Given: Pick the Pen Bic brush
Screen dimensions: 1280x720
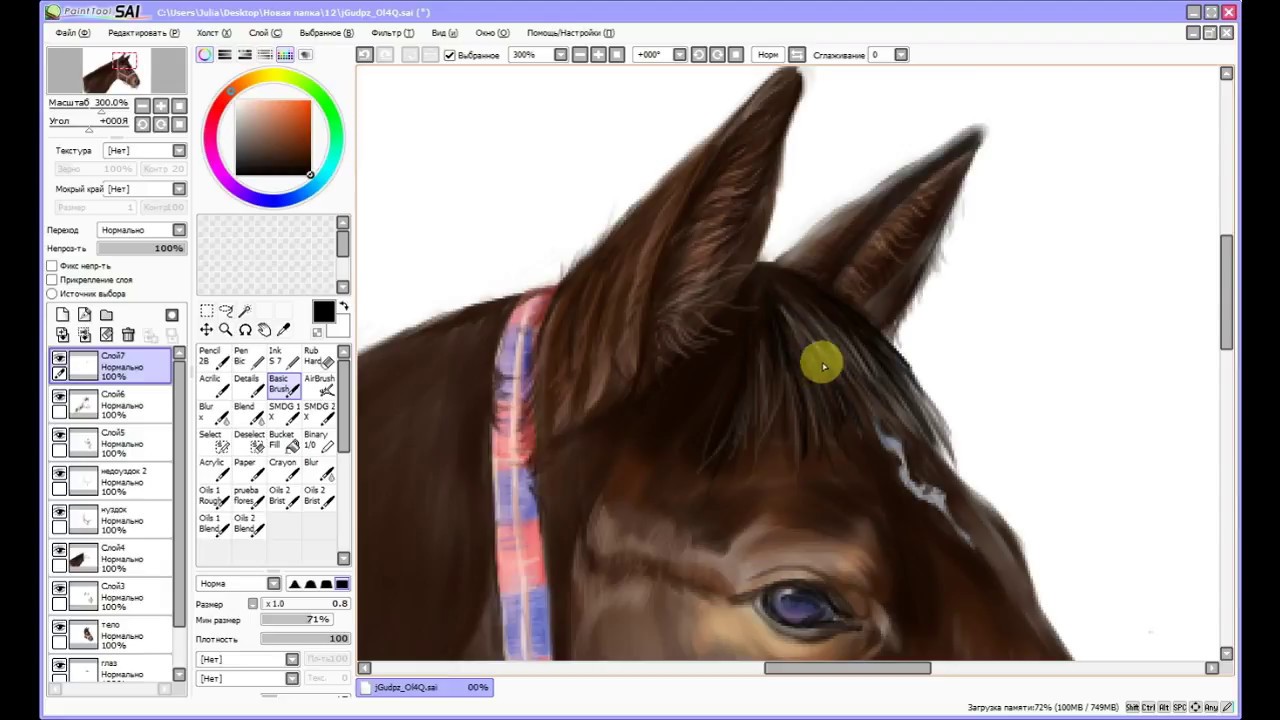Looking at the screenshot, I should [249, 357].
